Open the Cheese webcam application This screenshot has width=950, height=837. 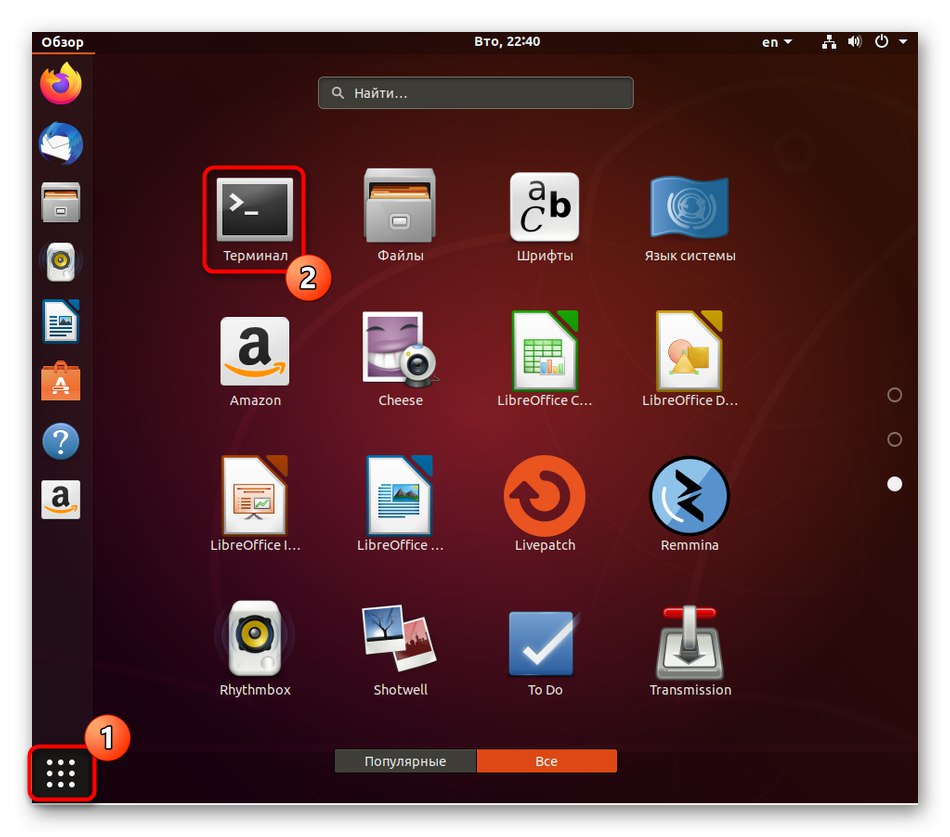(400, 360)
